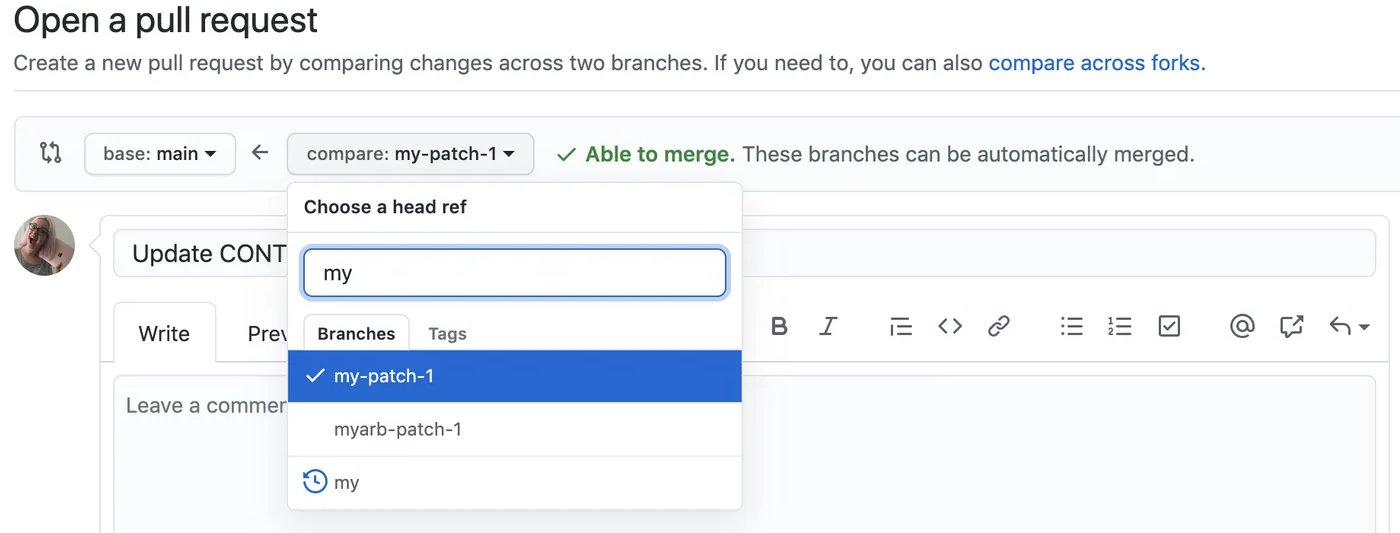Add a link using the link icon
This screenshot has width=1400, height=533.
tap(998, 326)
